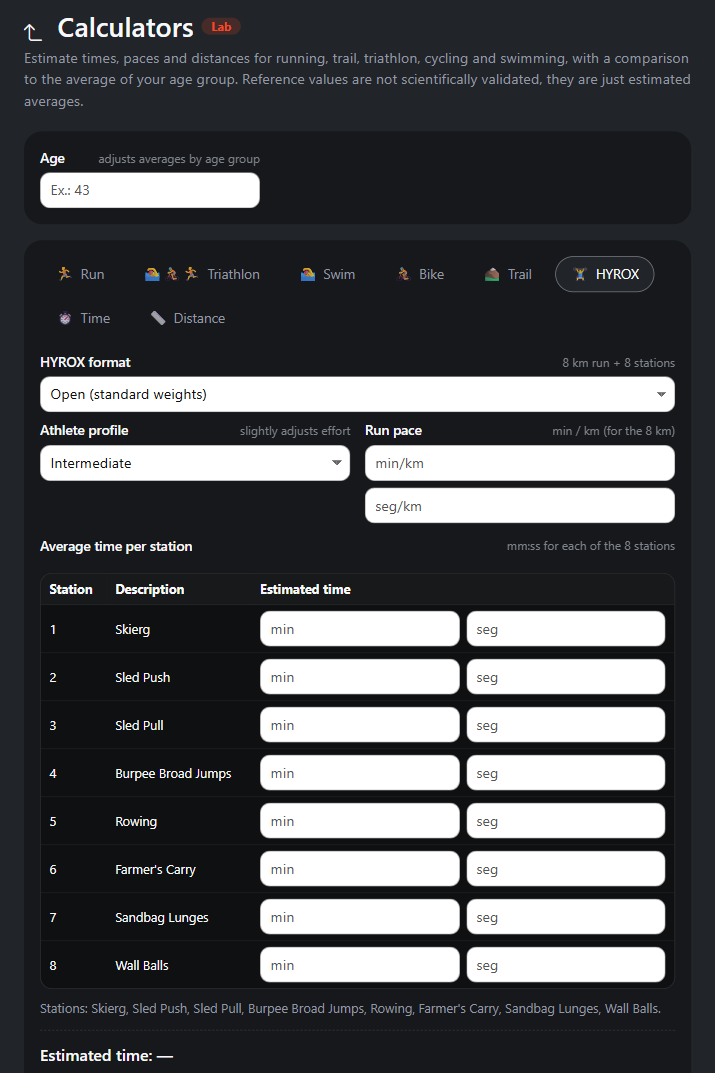Viewport: 715px width, 1073px height.
Task: Click the 'Station' column header
Action: pos(70,589)
